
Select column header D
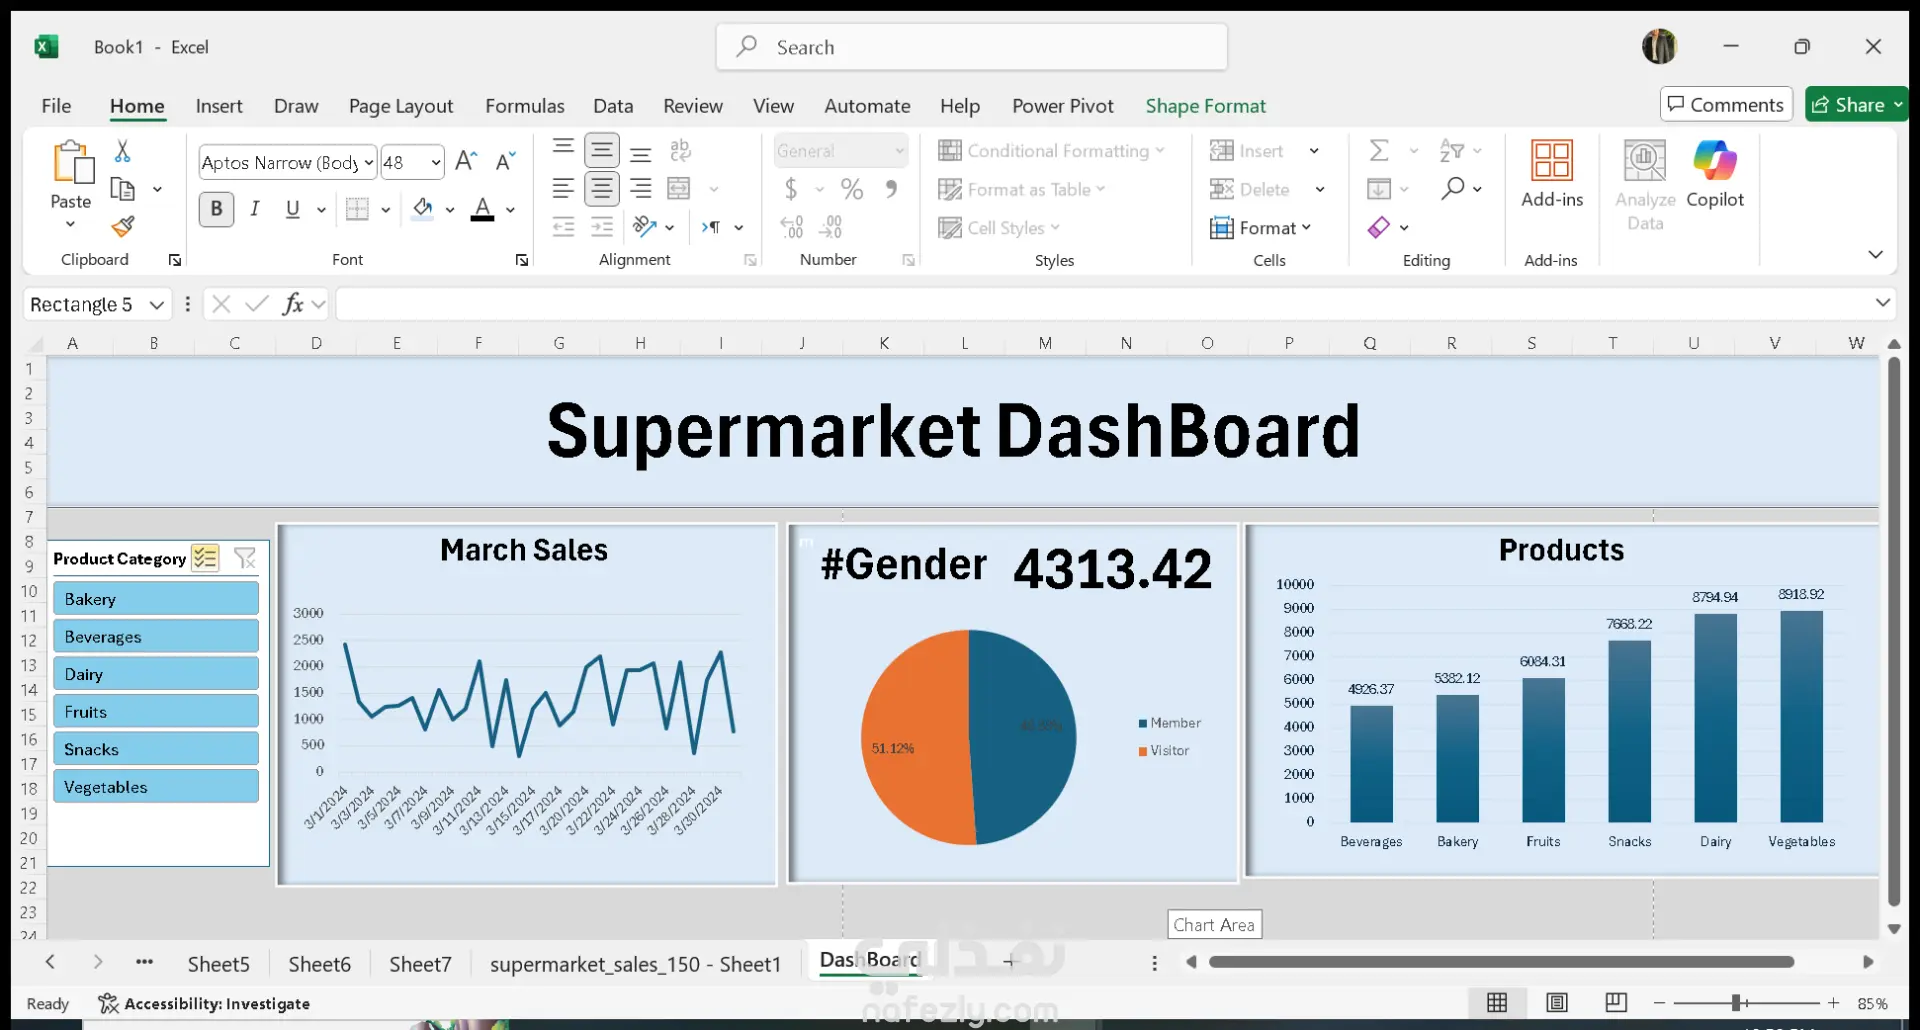tap(316, 343)
